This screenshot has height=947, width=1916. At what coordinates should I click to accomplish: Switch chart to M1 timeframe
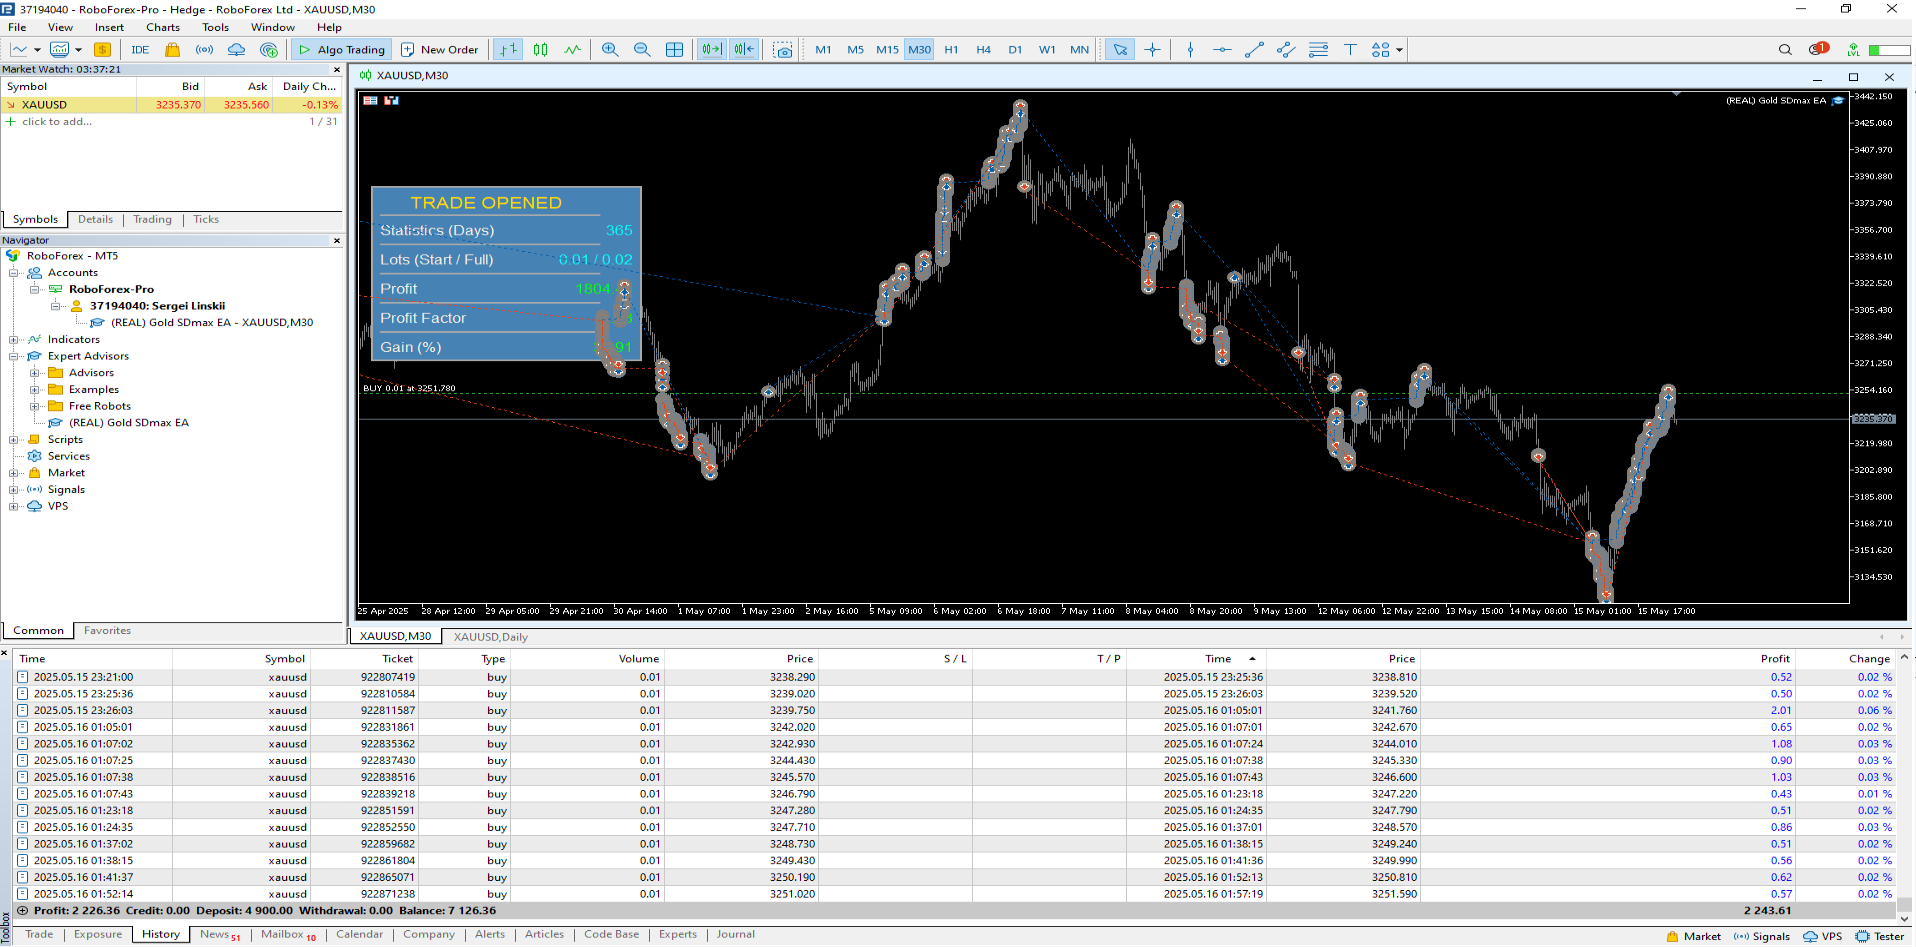(823, 49)
